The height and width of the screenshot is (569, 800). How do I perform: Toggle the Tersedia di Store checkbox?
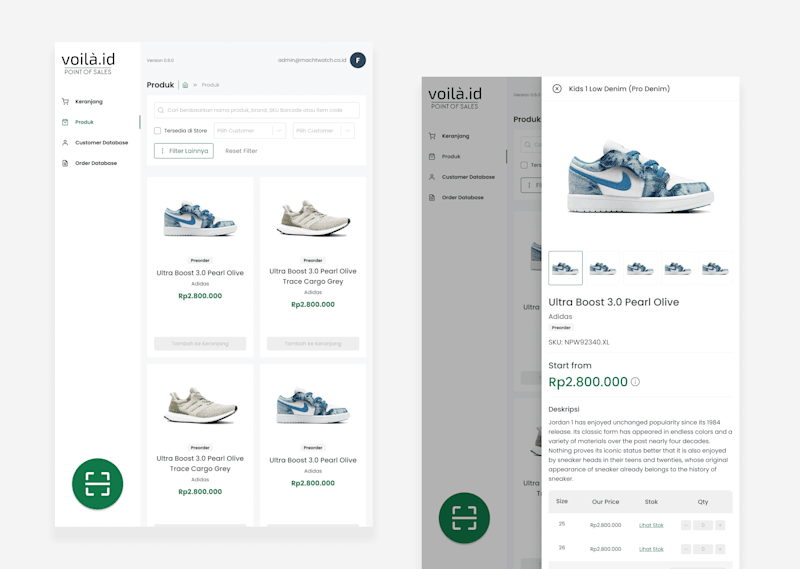click(158, 131)
